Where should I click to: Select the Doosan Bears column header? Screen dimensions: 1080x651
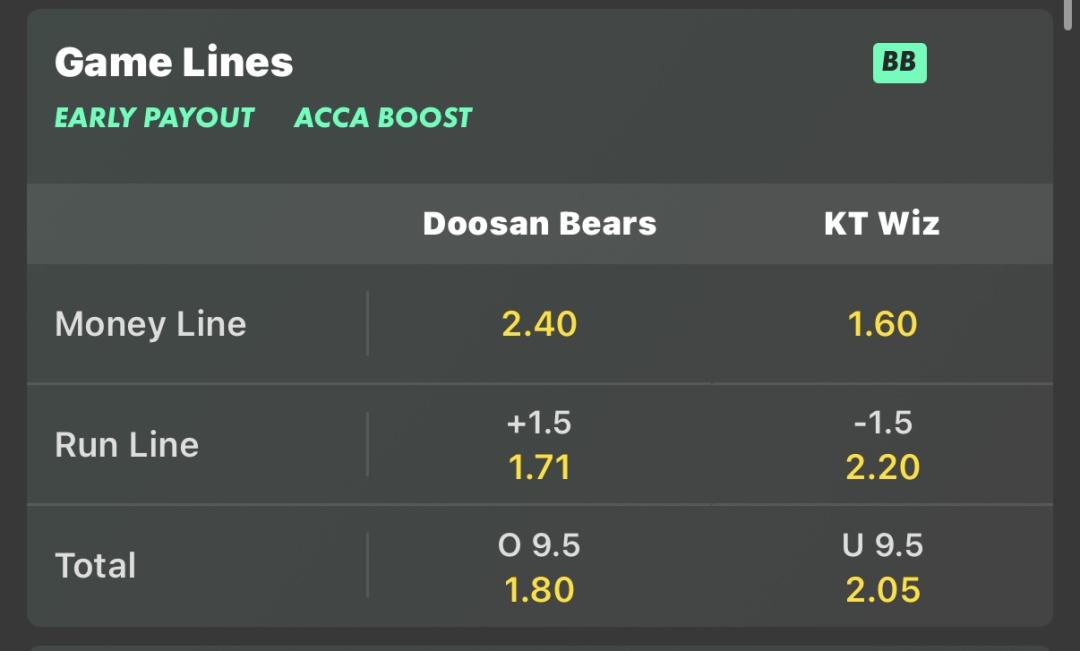pos(539,223)
